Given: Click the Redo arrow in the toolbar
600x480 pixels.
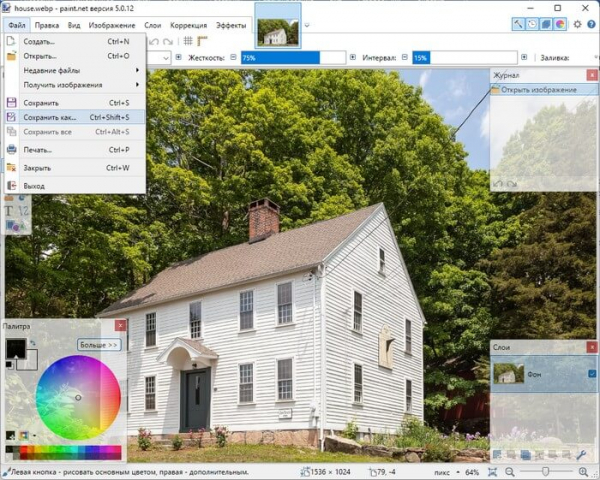Looking at the screenshot, I should 168,41.
